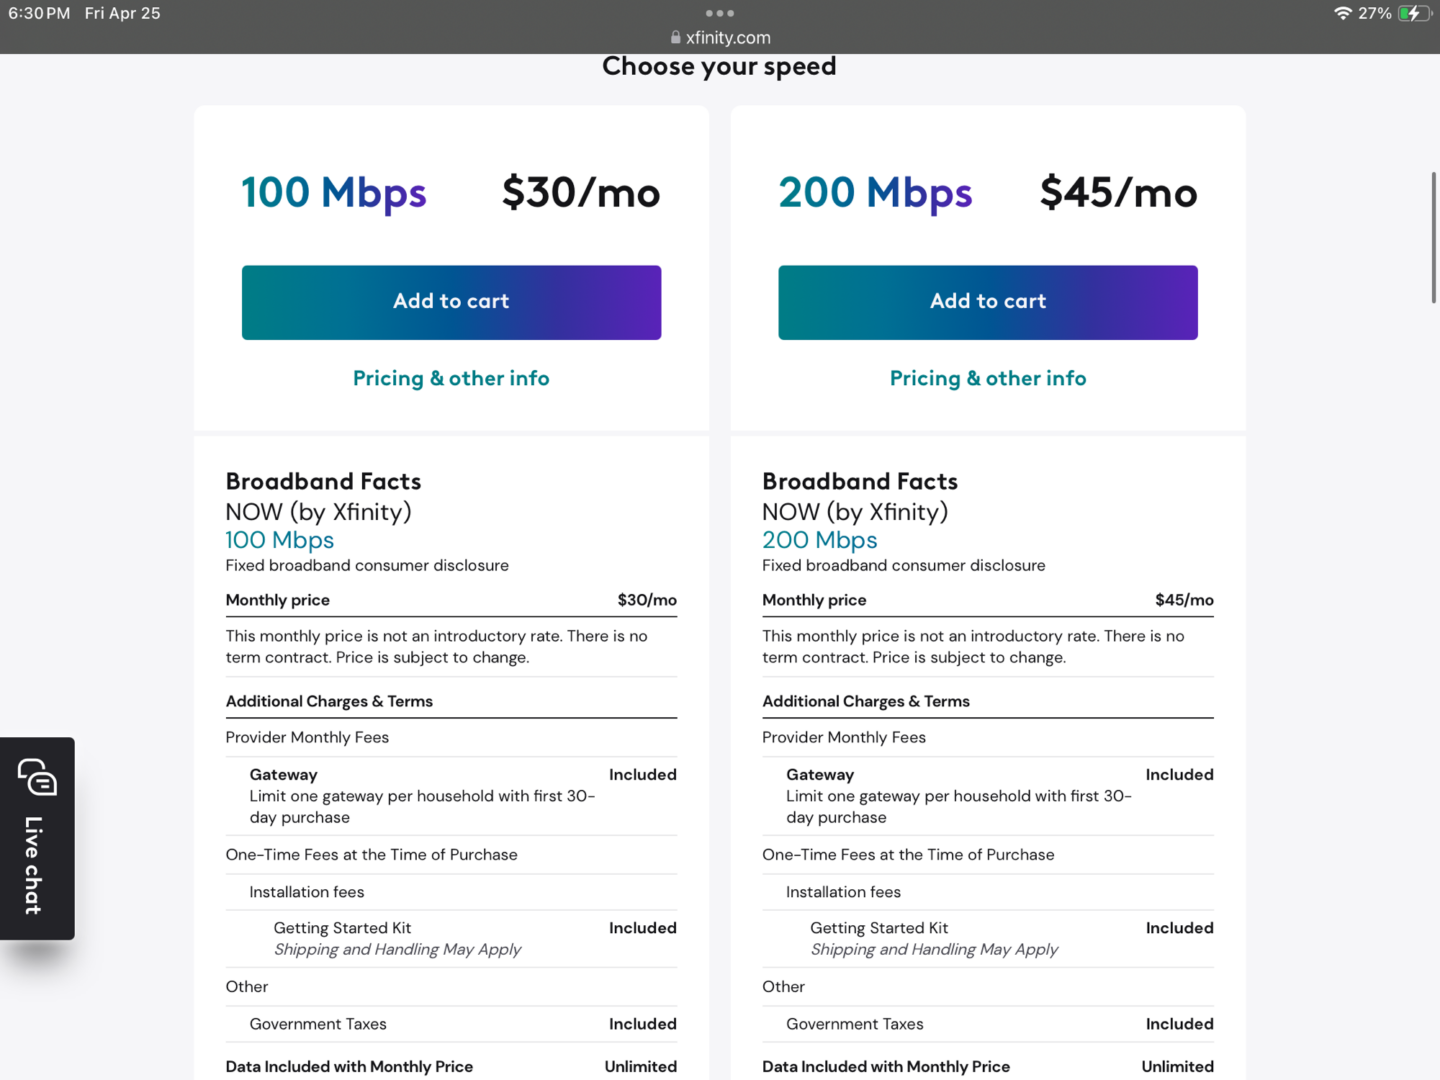The width and height of the screenshot is (1440, 1080).
Task: Tap the xfinity.com address bar
Action: pos(720,37)
